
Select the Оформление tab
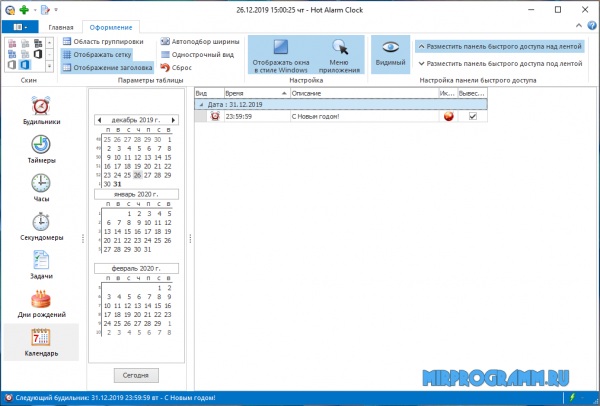point(111,27)
